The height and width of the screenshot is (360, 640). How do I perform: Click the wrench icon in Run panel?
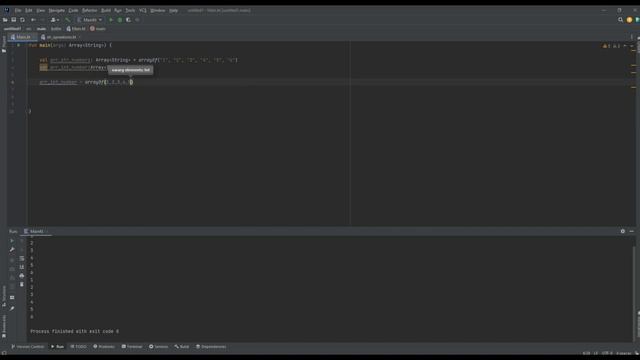coord(12,249)
